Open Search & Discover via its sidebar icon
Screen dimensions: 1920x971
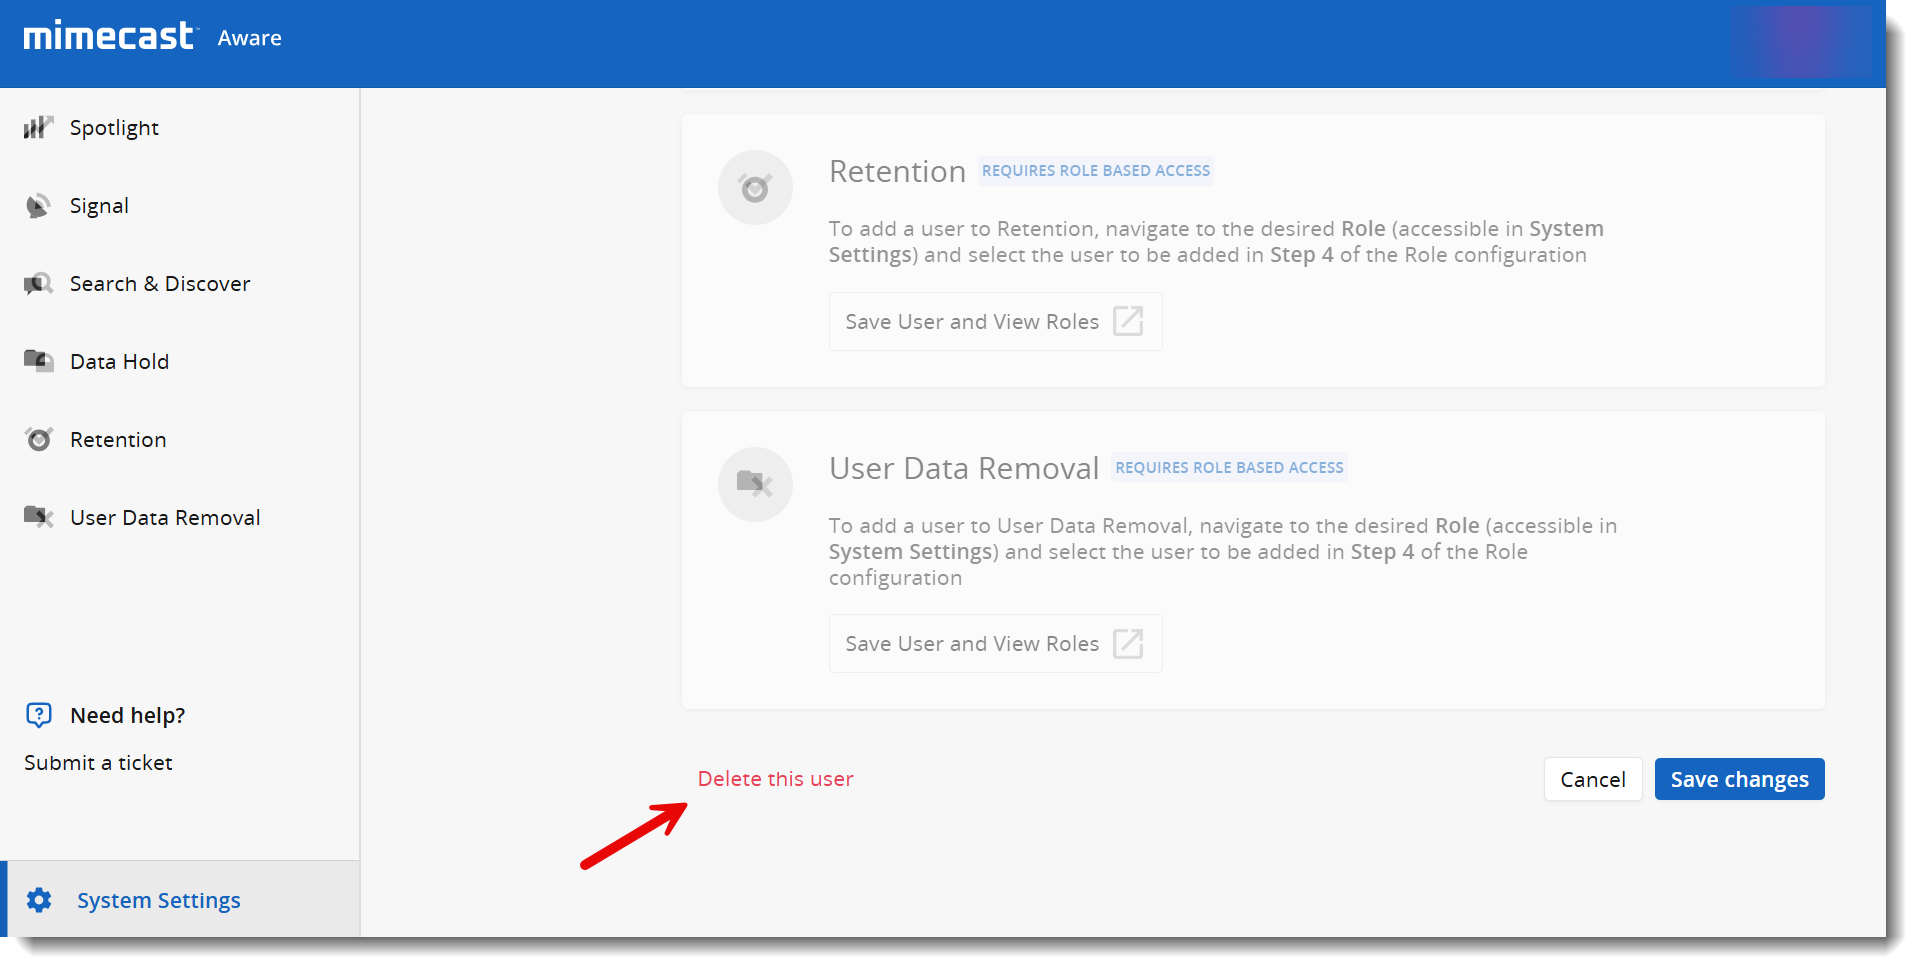(x=38, y=284)
